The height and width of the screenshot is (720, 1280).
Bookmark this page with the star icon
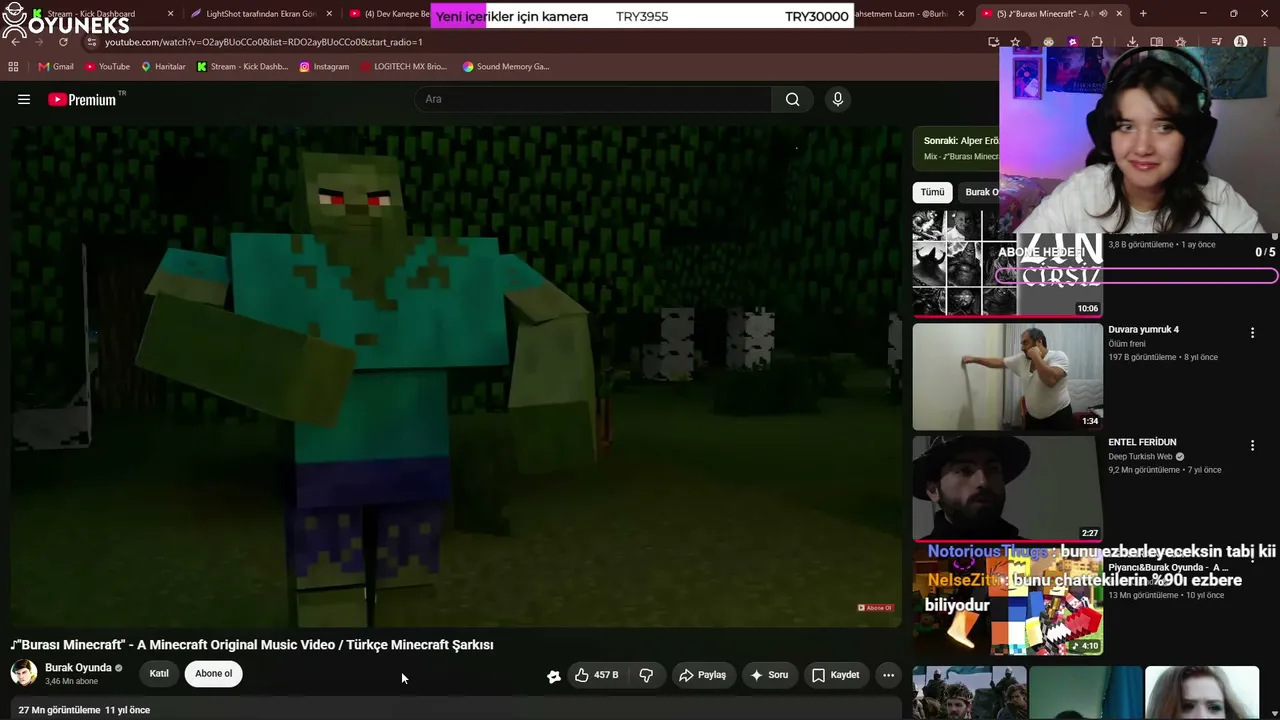(x=1015, y=42)
